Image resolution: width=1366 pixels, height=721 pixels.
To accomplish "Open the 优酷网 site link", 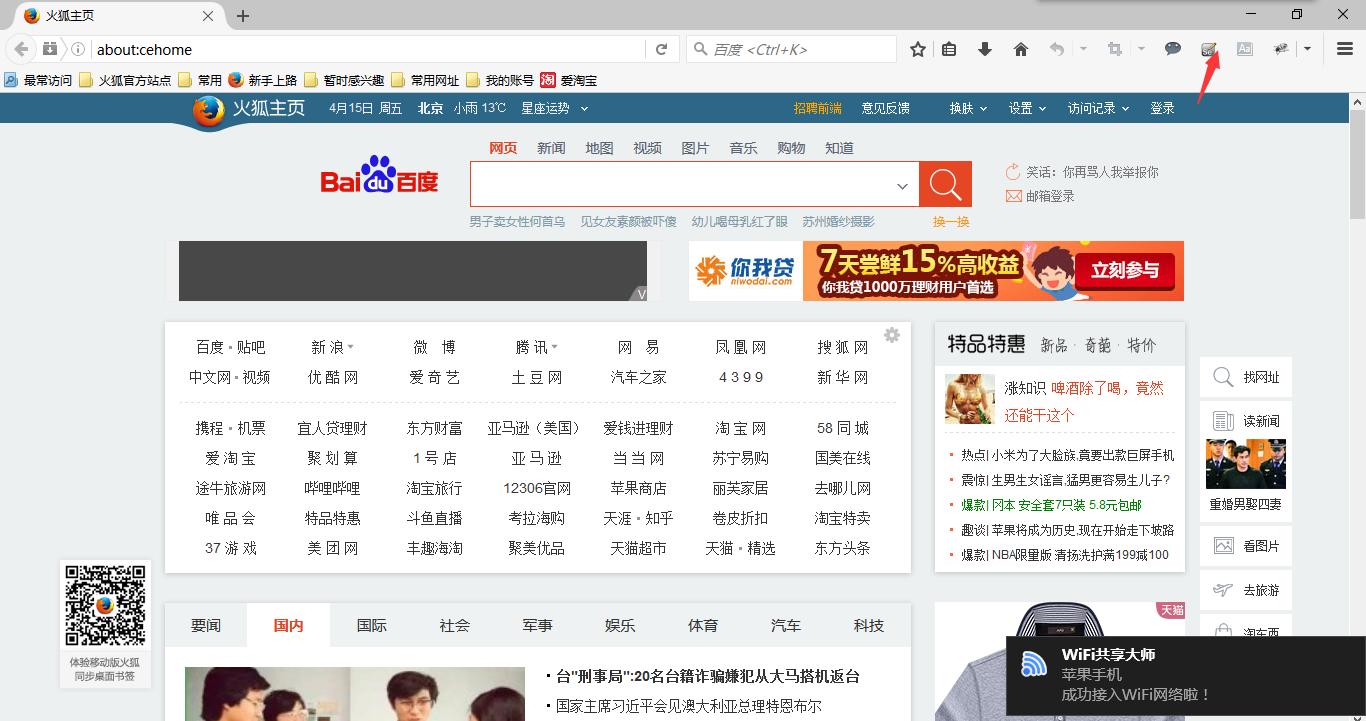I will tap(333, 377).
